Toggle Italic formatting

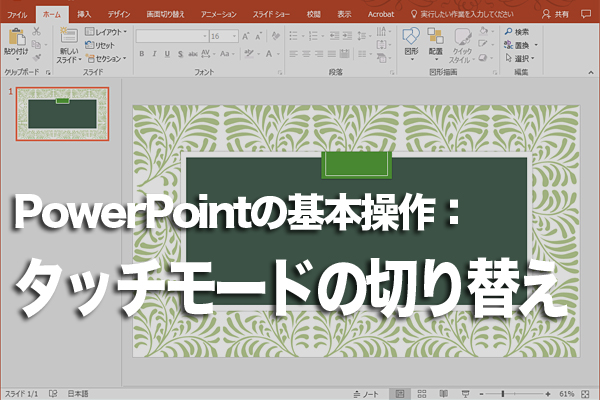coord(154,54)
